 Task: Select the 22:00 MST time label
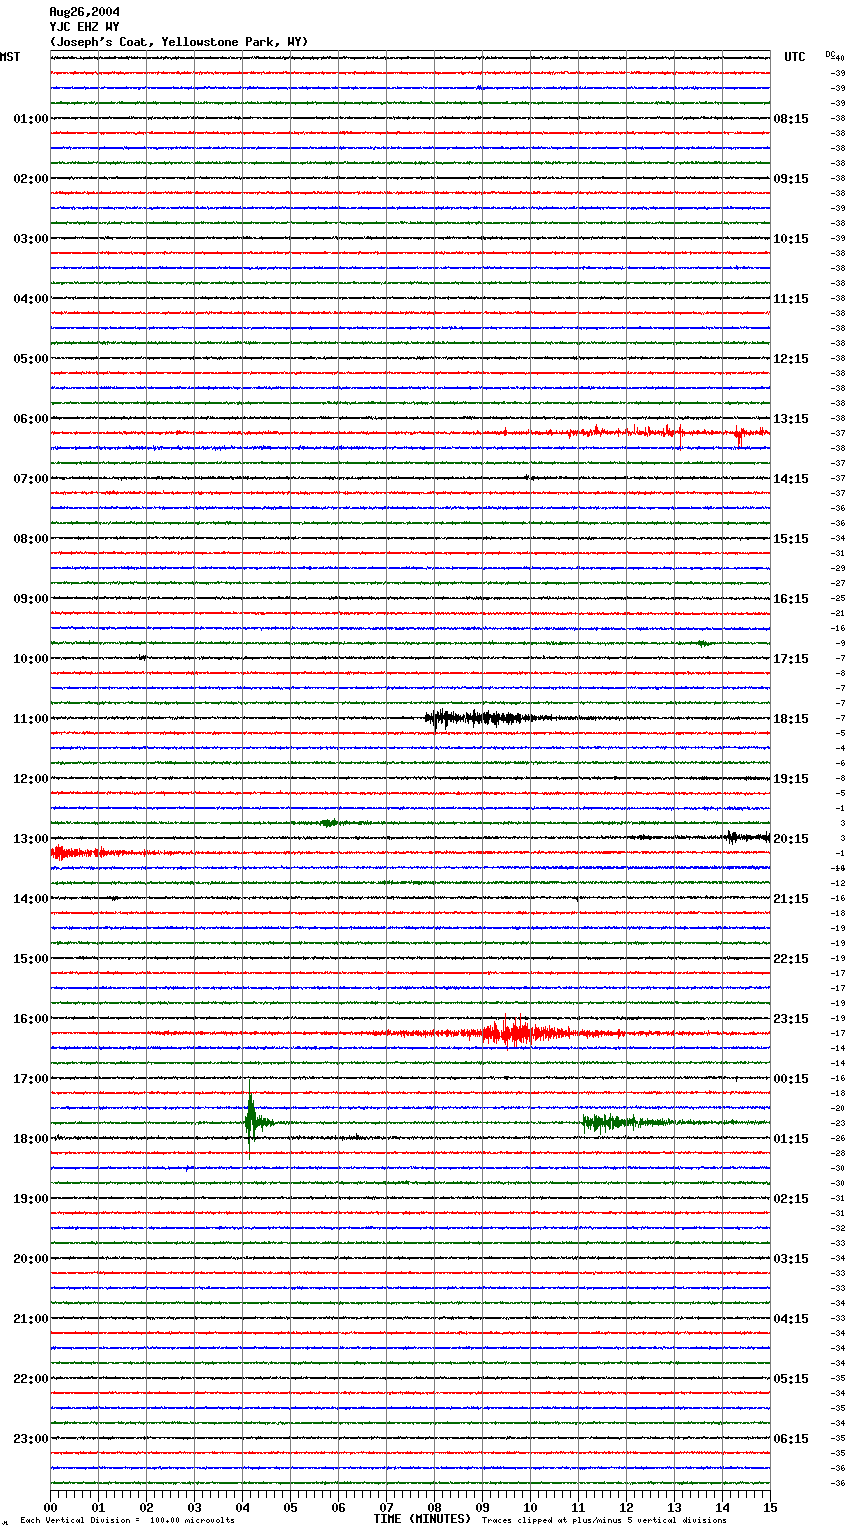click(x=30, y=1379)
